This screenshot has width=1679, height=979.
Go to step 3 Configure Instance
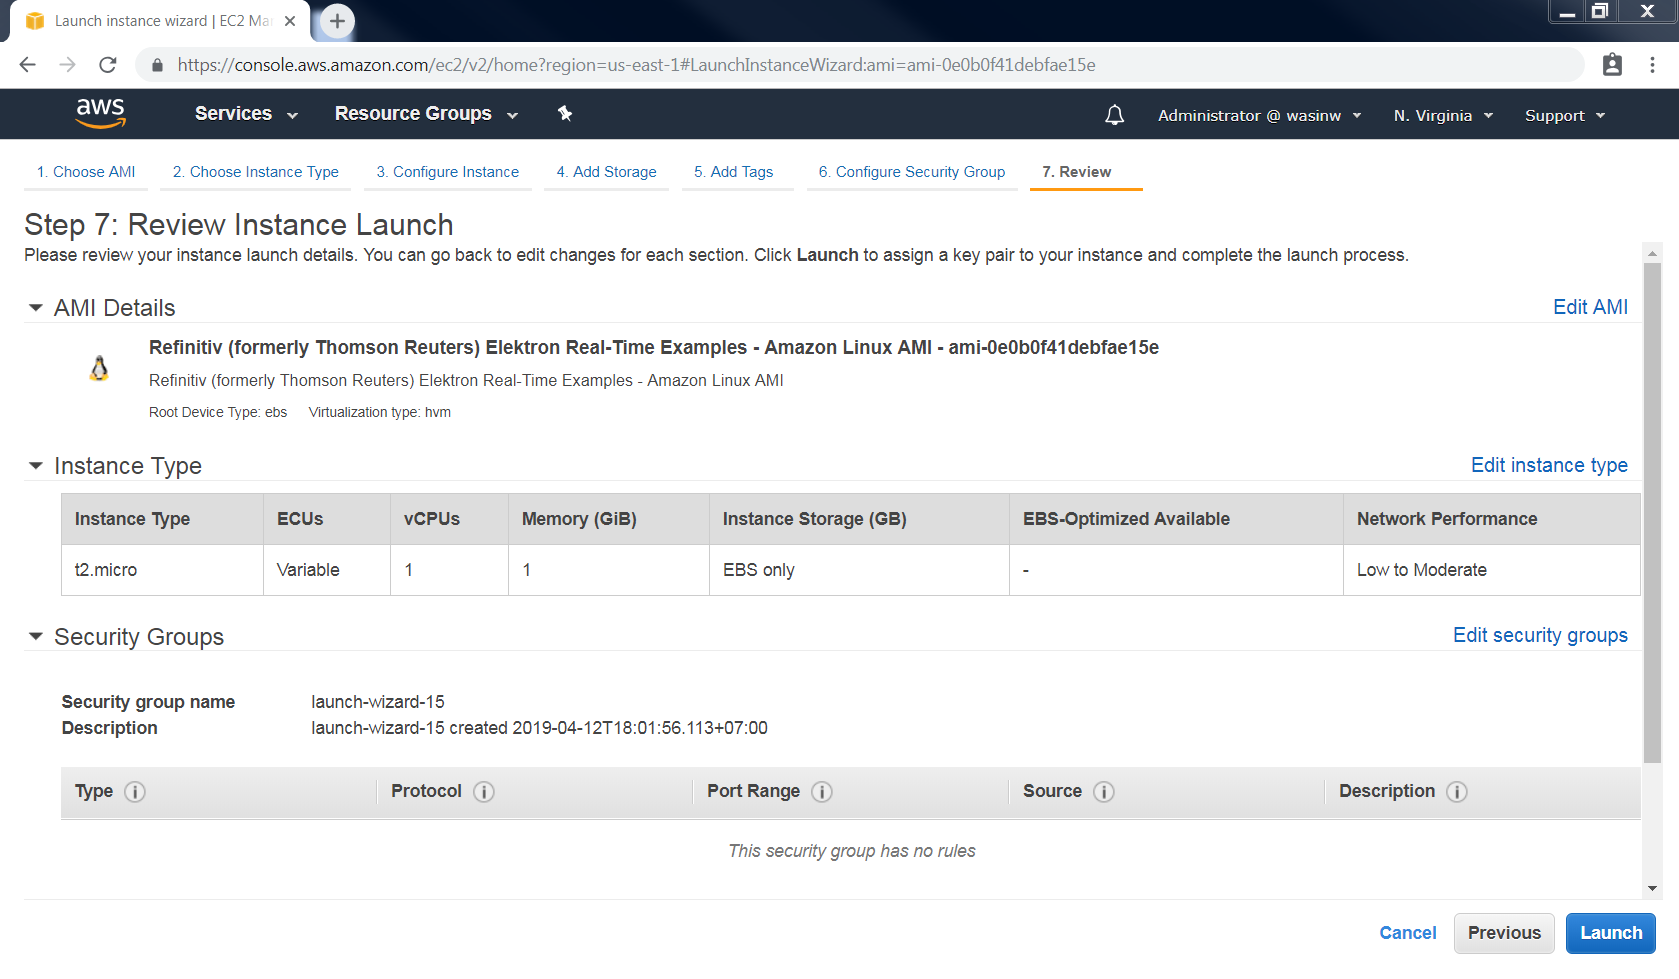tap(448, 172)
